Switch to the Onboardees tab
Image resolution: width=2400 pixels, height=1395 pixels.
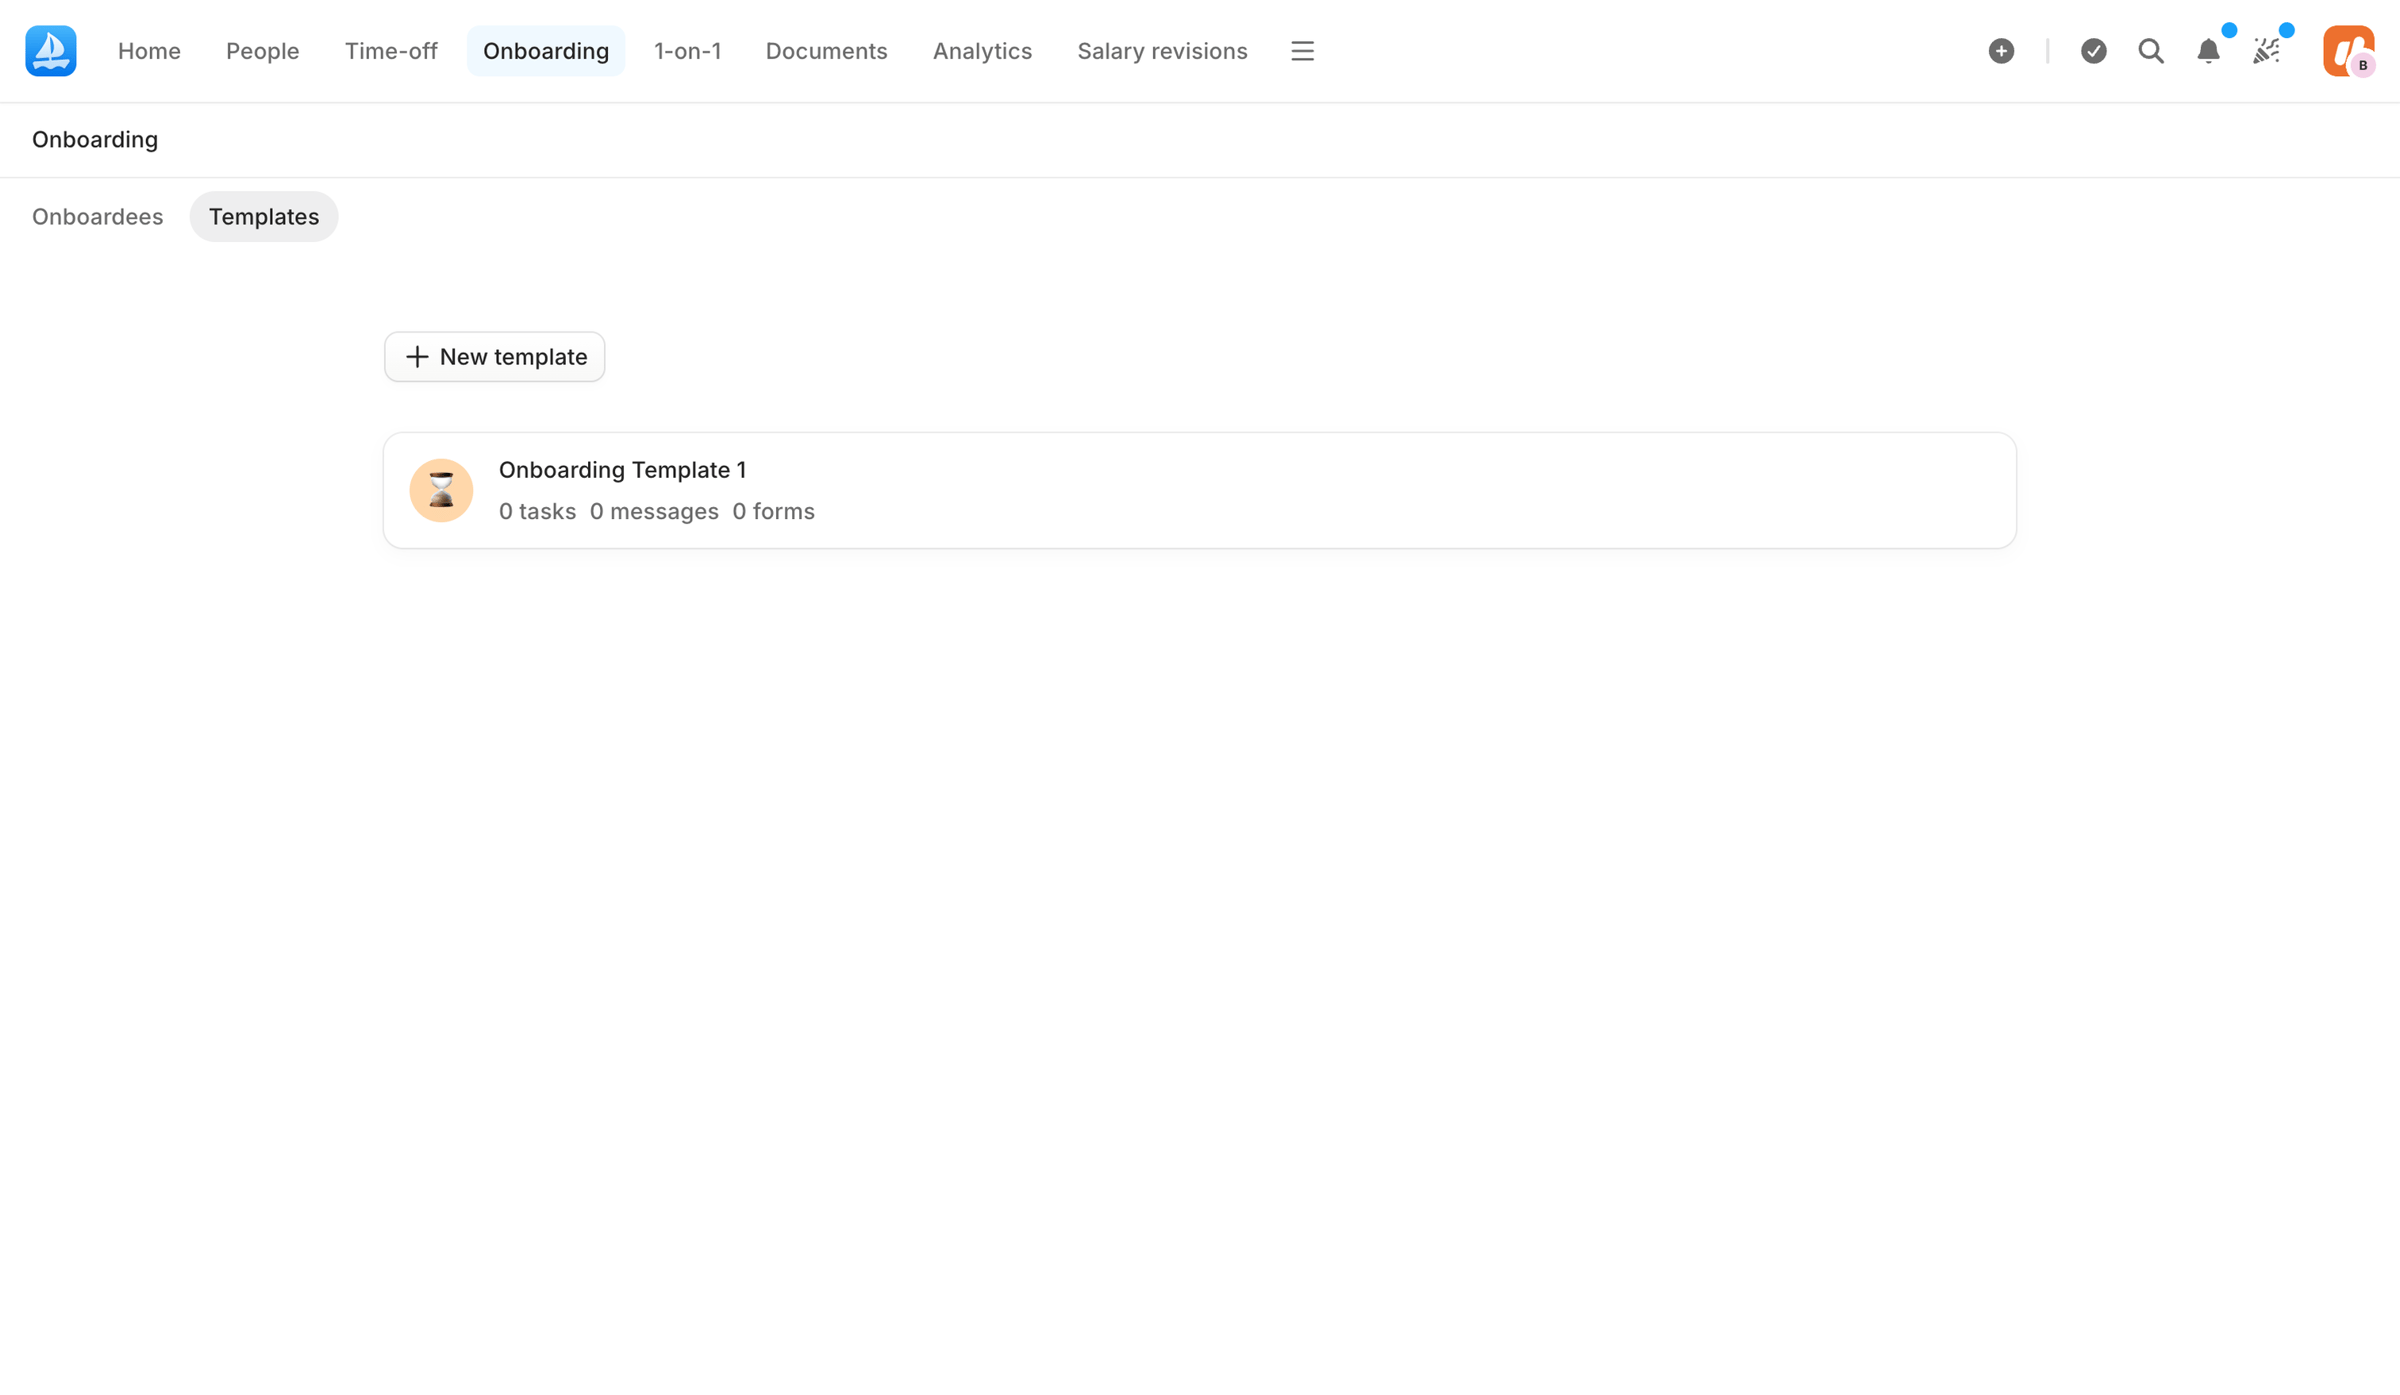97,216
